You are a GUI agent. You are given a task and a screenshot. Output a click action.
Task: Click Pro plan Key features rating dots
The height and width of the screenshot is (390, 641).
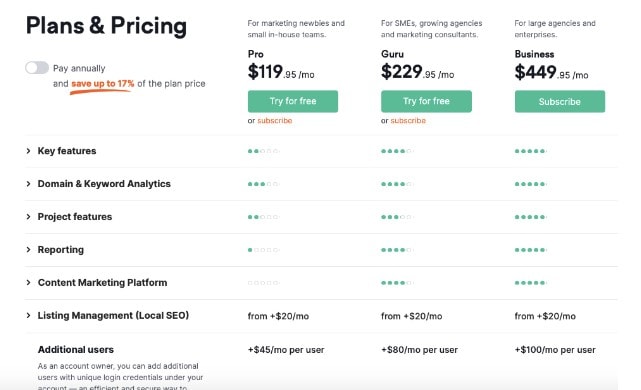tap(263, 151)
